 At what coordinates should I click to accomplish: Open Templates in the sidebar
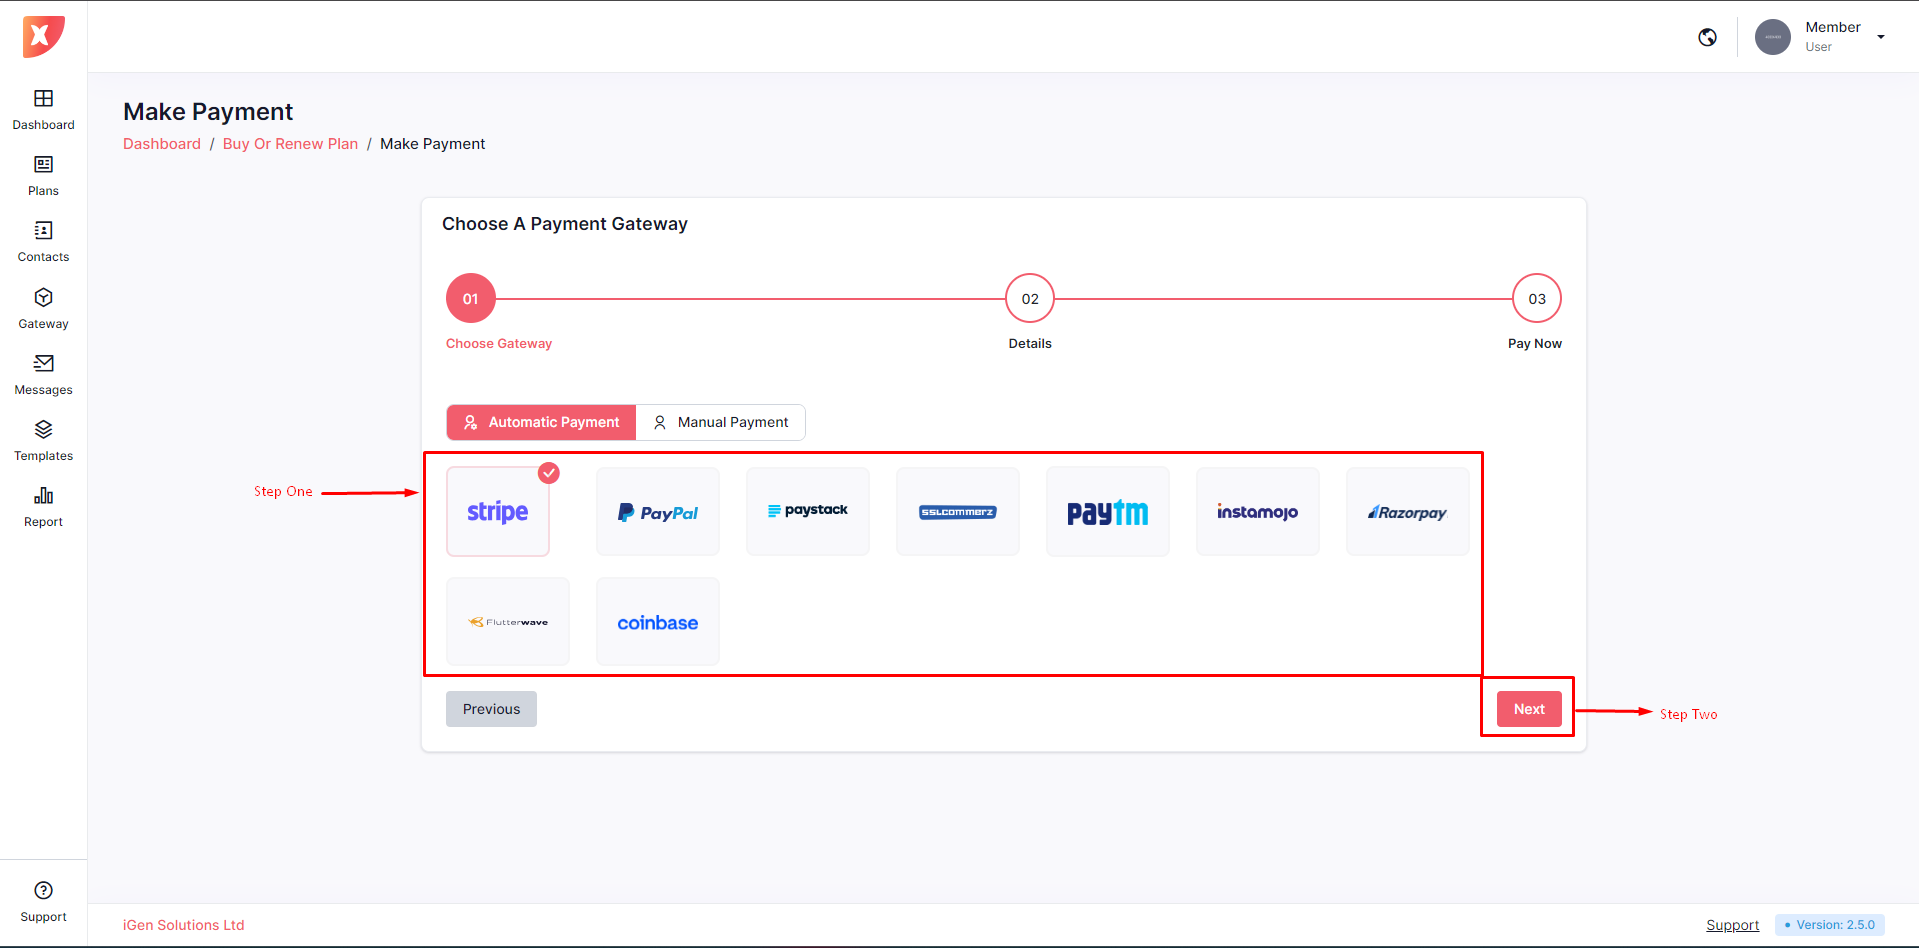pos(43,440)
